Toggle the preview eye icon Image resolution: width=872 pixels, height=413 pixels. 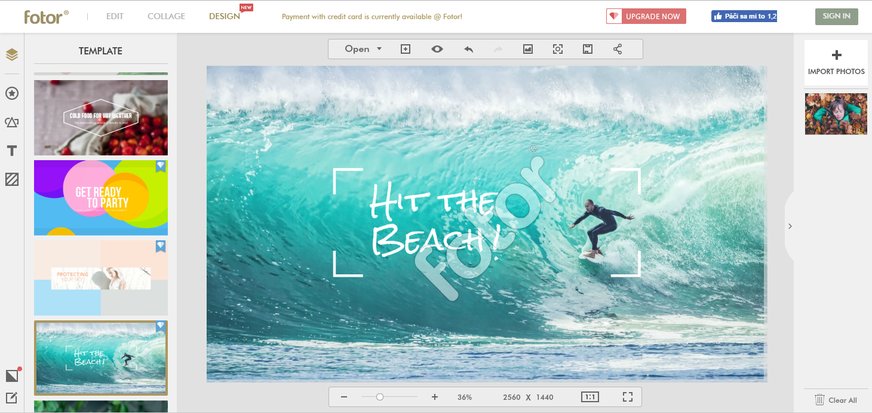coord(437,49)
